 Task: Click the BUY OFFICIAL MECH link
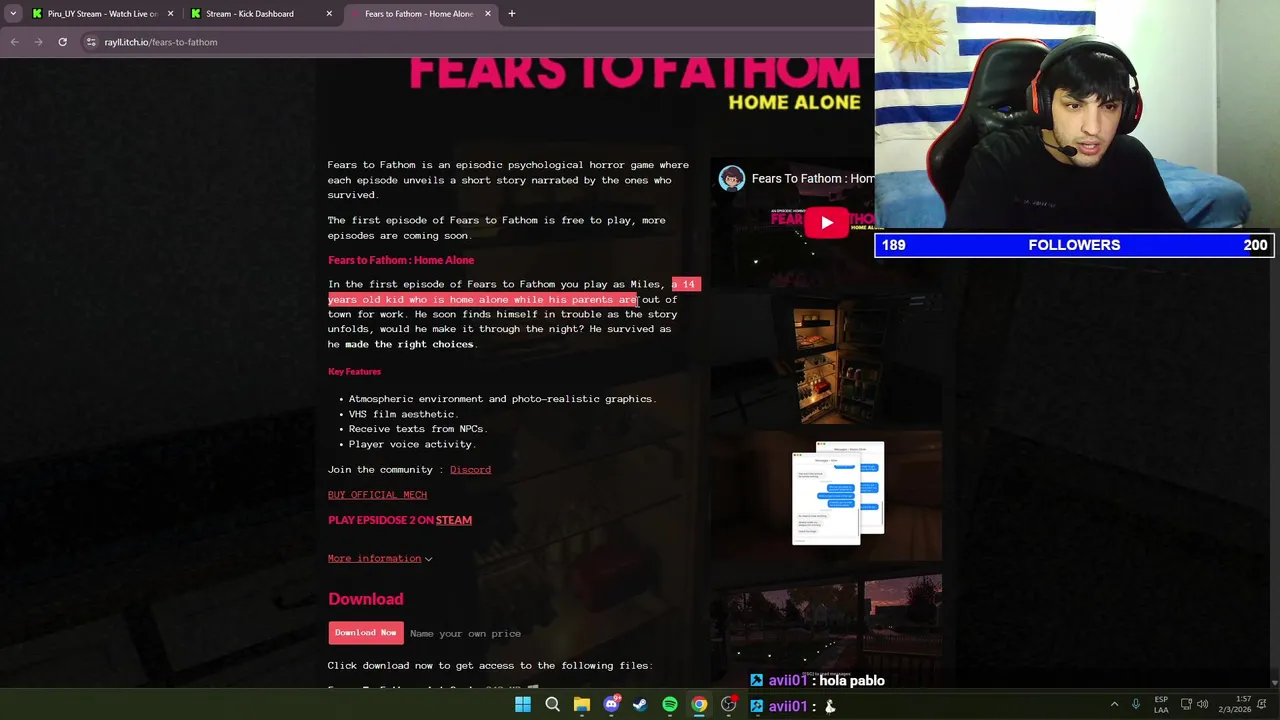[x=377, y=495]
